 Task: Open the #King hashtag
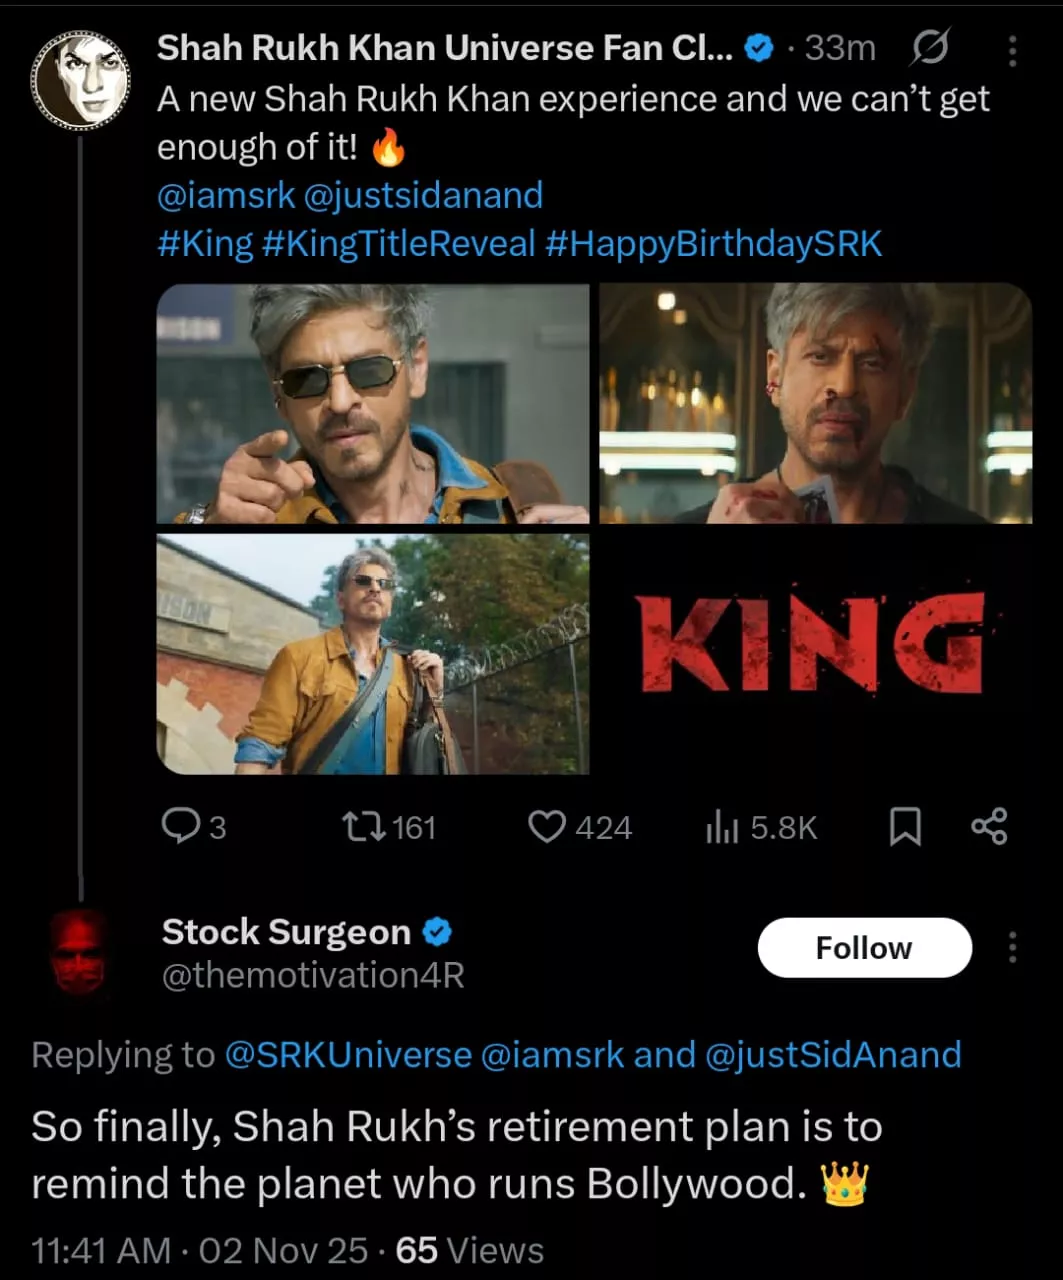pos(205,243)
